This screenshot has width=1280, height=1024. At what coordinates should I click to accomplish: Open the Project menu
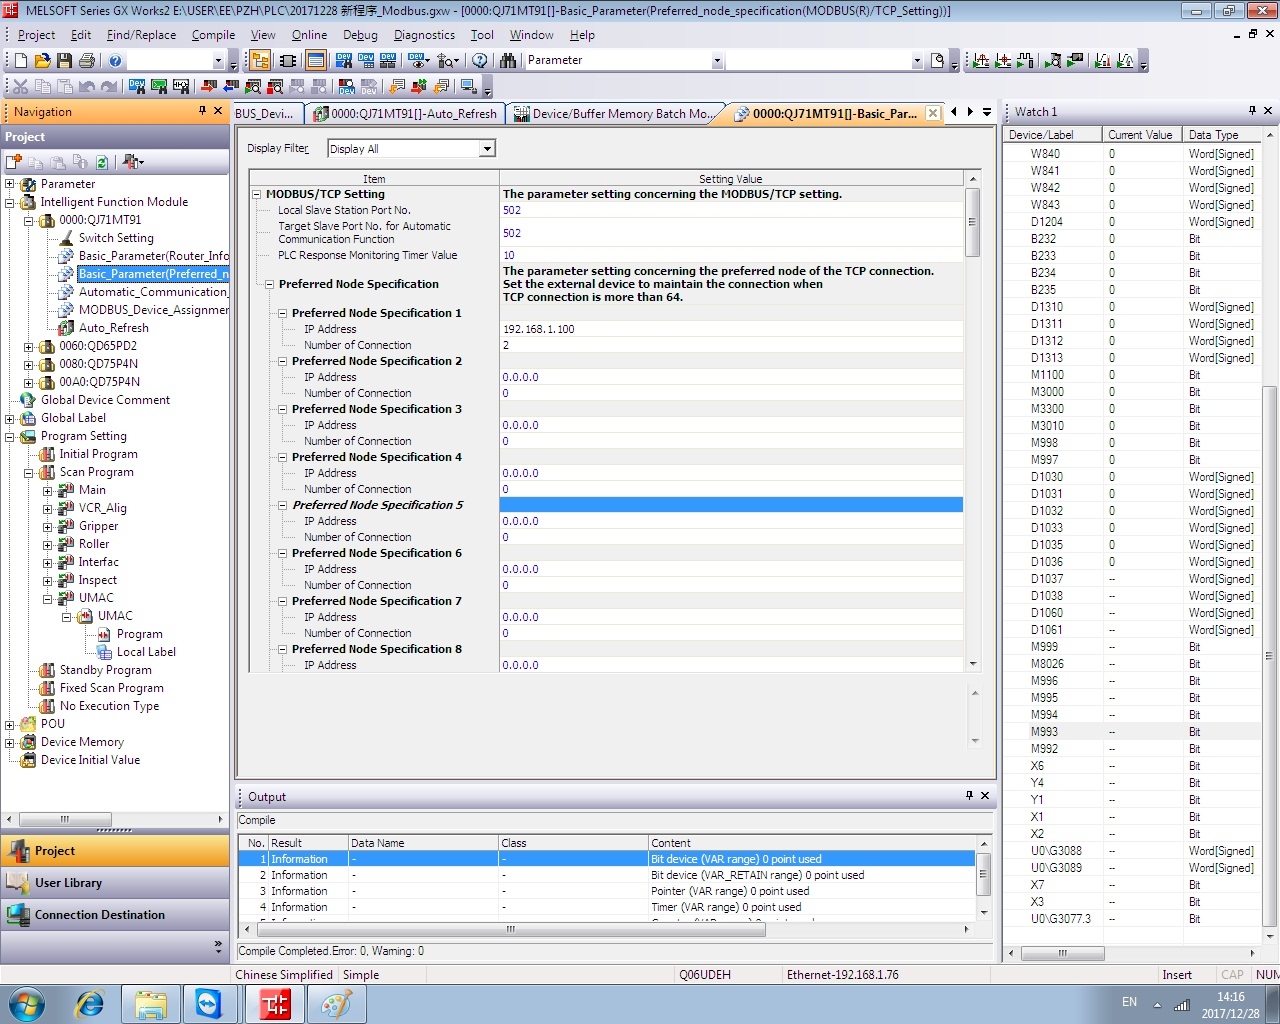coord(36,35)
